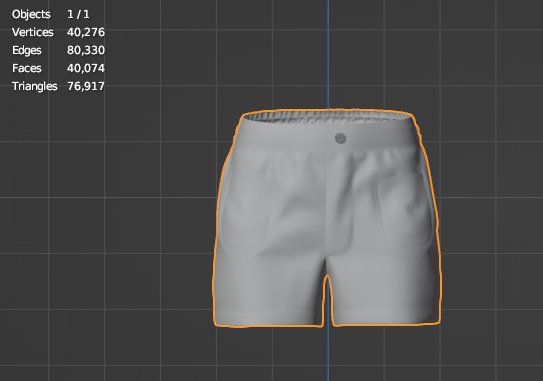Click the Objects count '1 / 1'
The height and width of the screenshot is (381, 543).
78,14
